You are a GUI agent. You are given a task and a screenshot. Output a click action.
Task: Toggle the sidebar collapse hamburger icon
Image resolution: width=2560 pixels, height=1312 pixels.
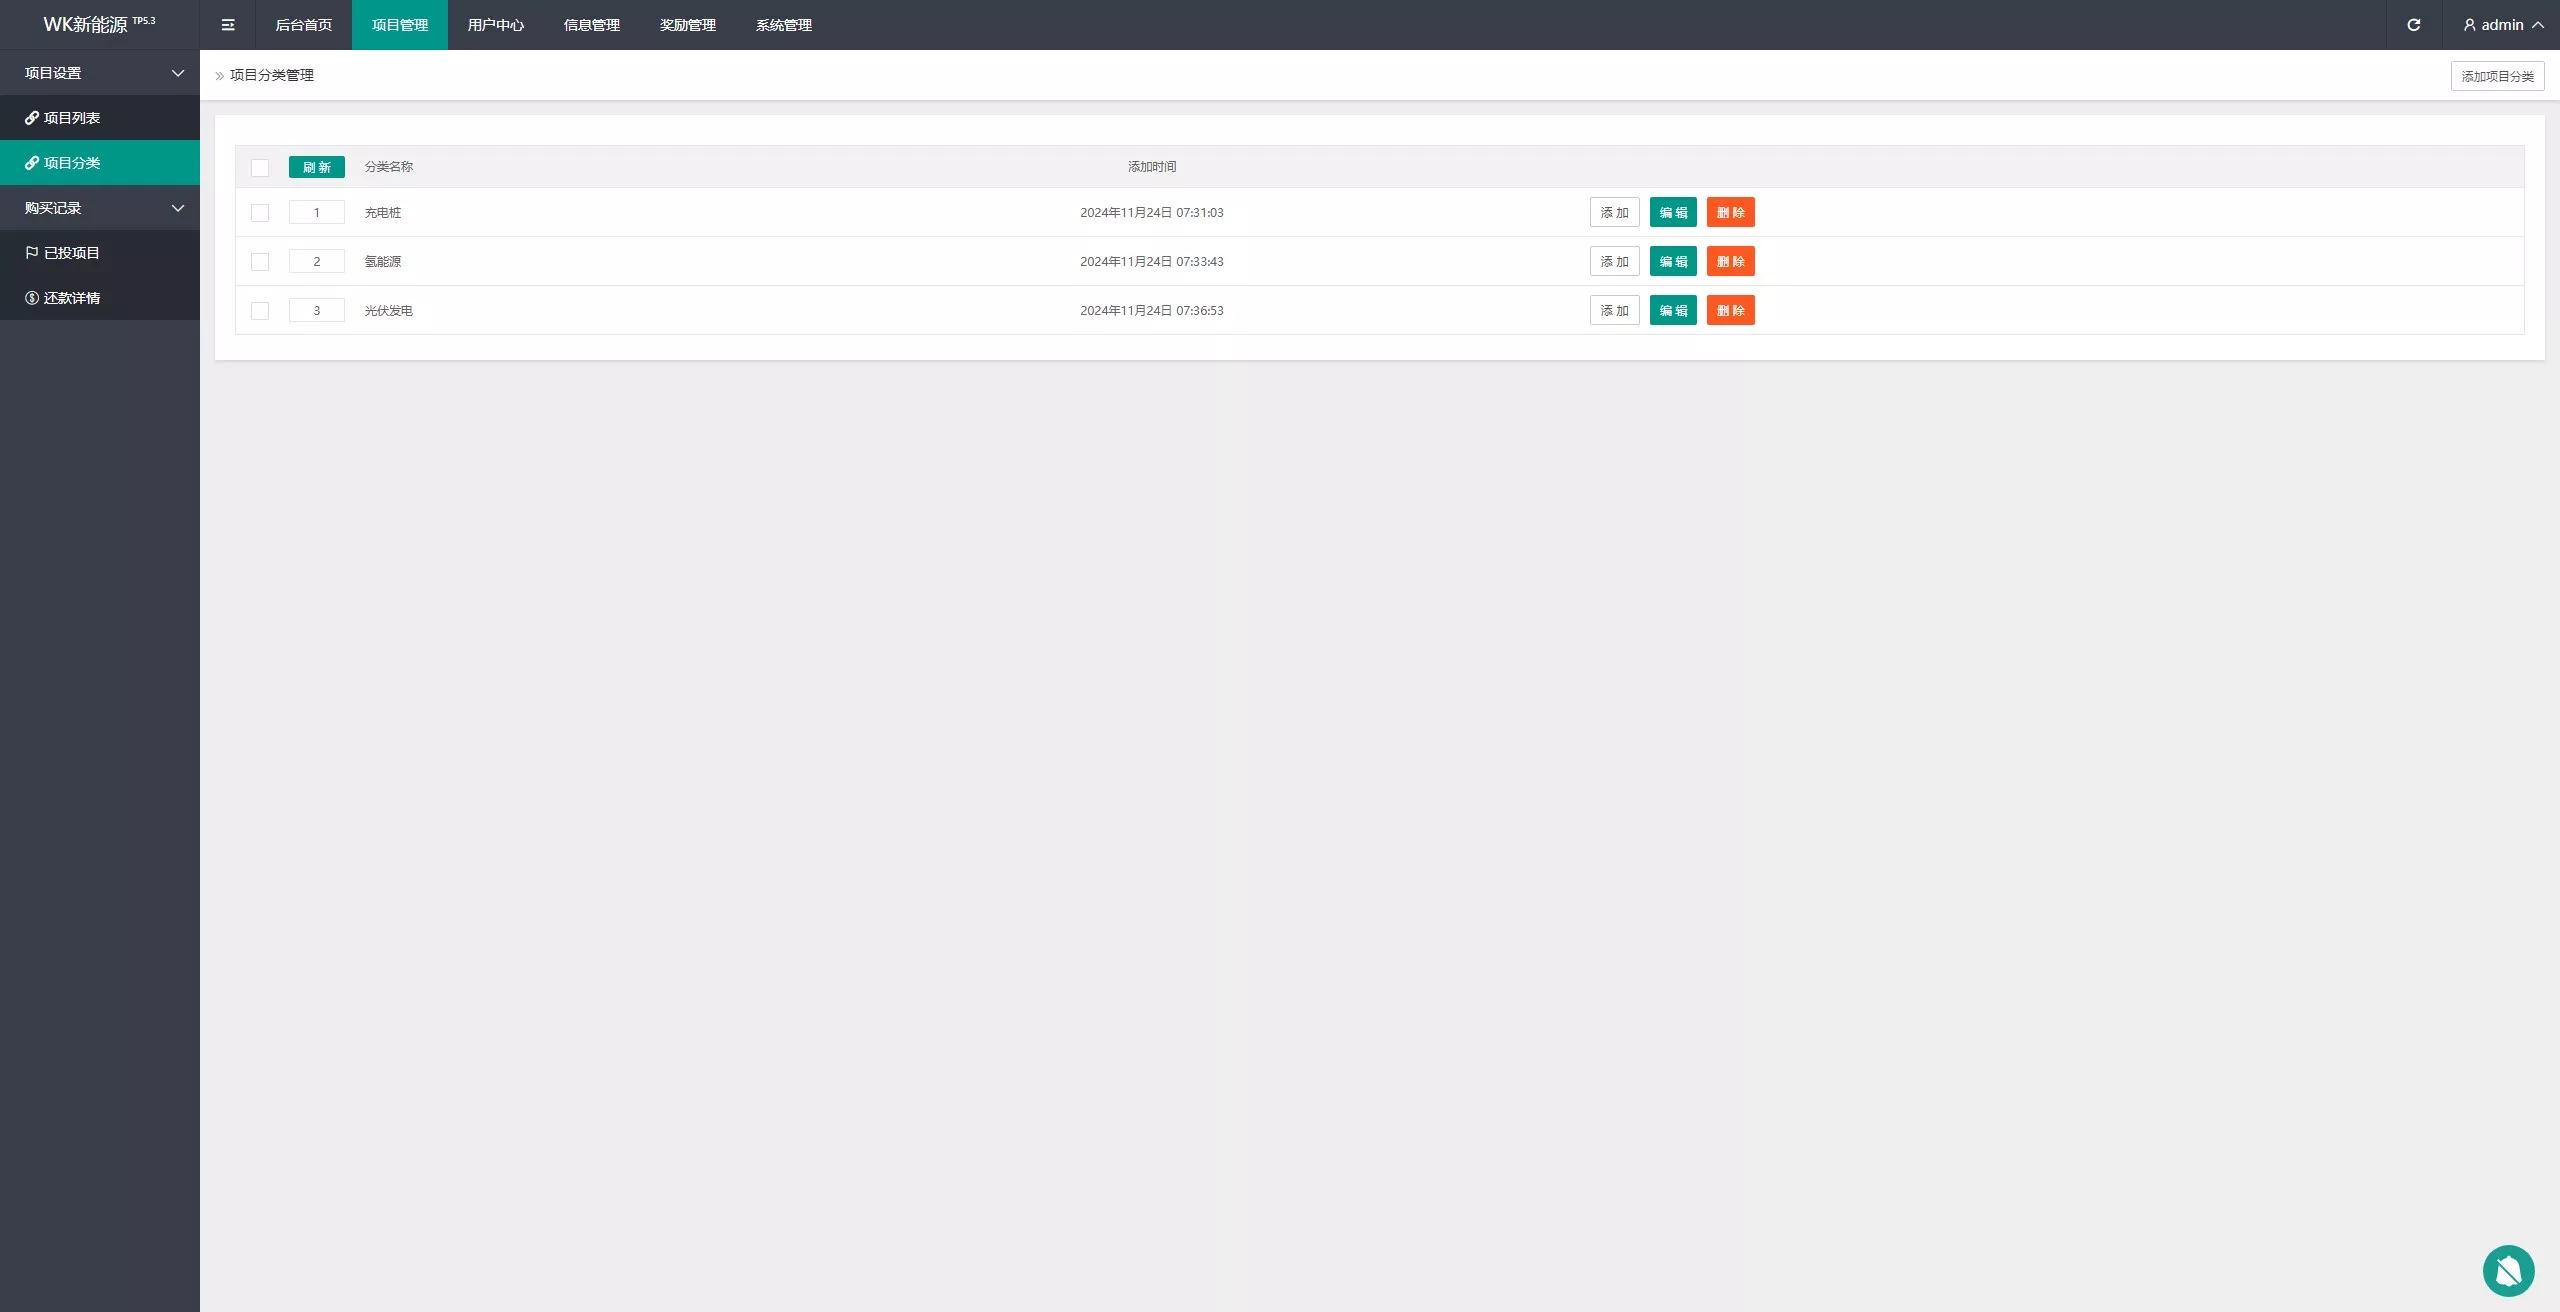[228, 25]
